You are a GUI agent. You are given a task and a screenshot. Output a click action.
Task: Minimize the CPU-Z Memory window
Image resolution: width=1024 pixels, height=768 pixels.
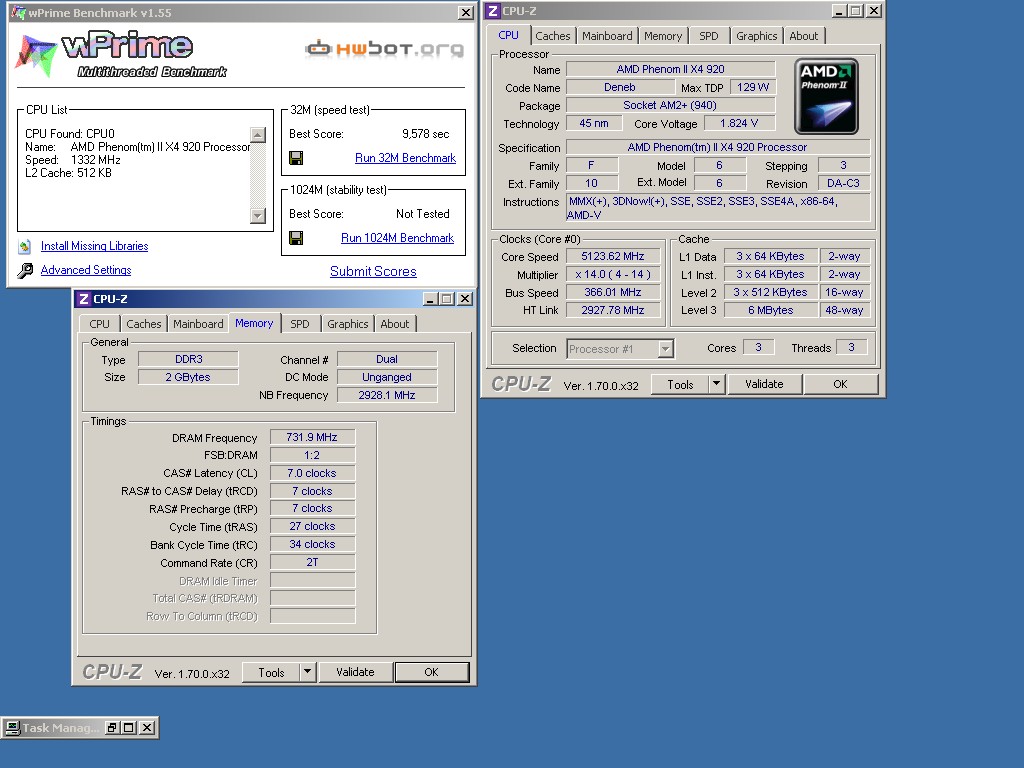pos(430,299)
